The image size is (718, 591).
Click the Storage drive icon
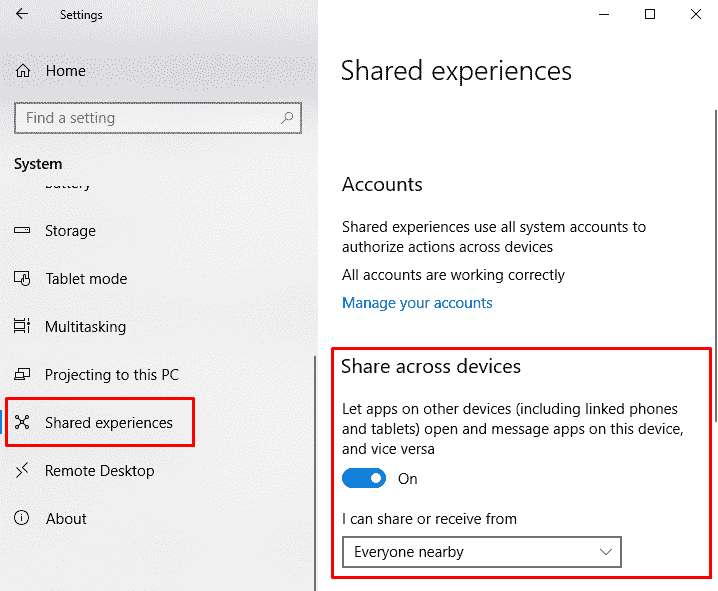[22, 230]
